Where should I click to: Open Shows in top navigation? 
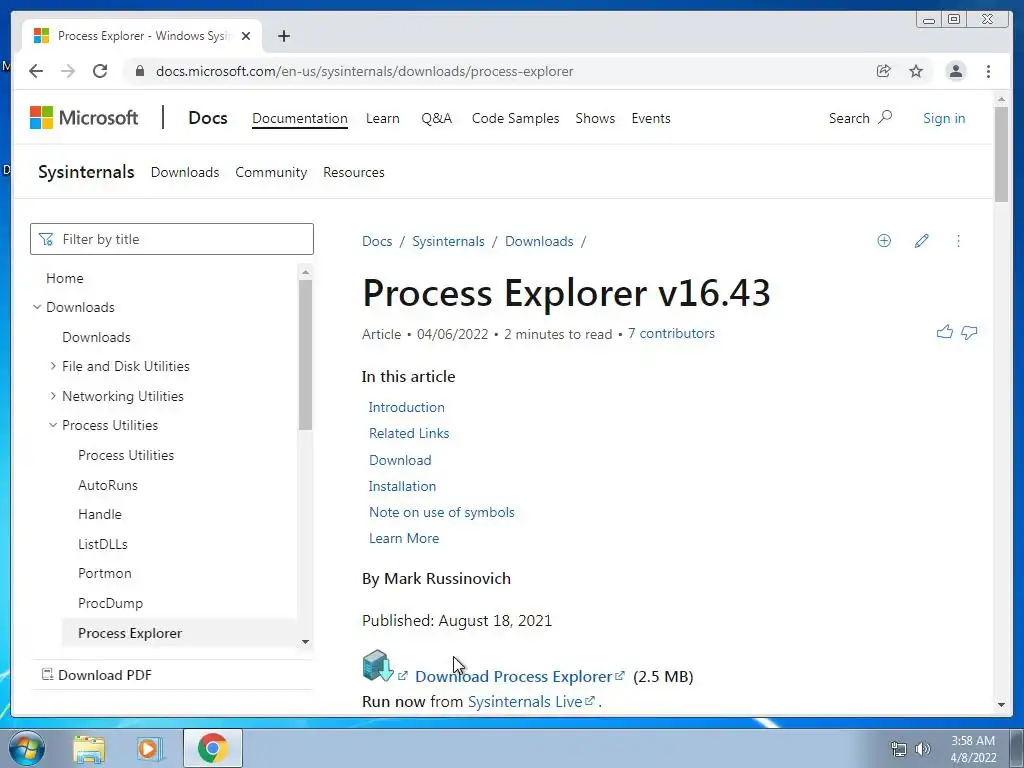tap(595, 118)
